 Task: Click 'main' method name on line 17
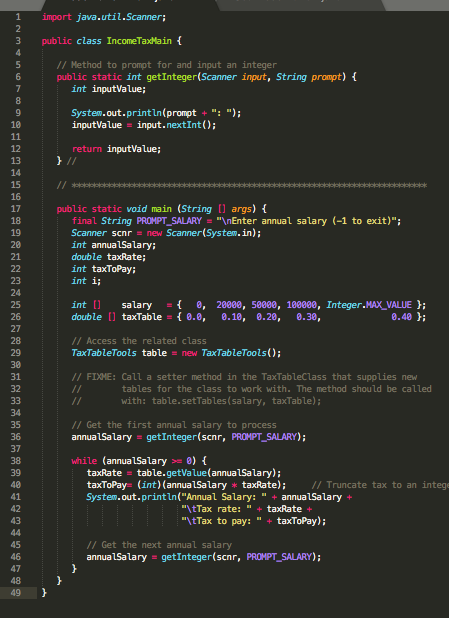pos(162,209)
